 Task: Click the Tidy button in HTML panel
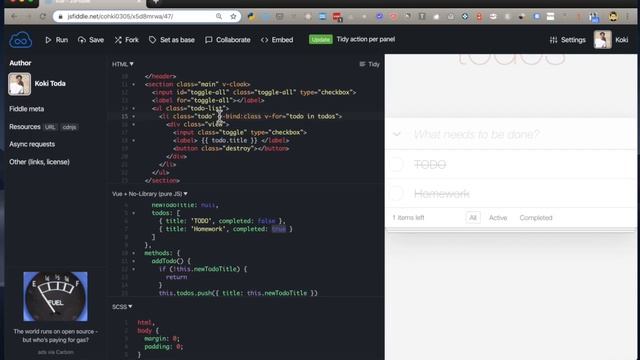point(369,64)
